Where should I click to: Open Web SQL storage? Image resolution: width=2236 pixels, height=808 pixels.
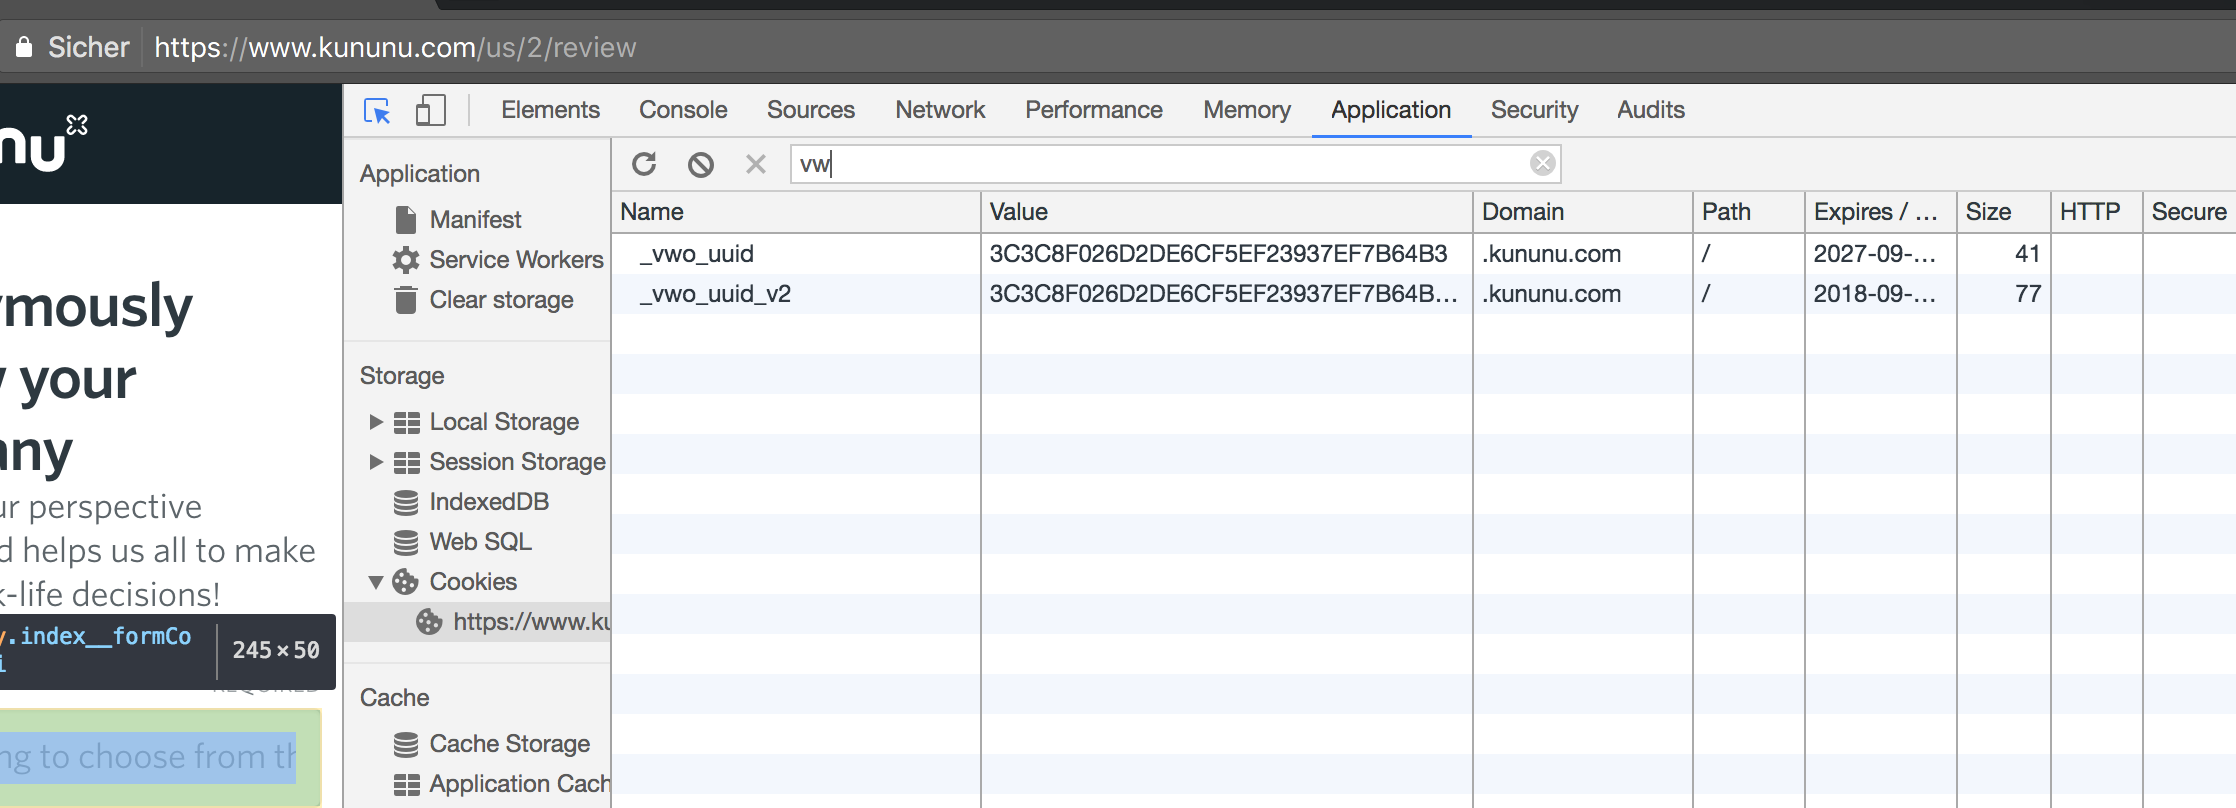[x=480, y=542]
